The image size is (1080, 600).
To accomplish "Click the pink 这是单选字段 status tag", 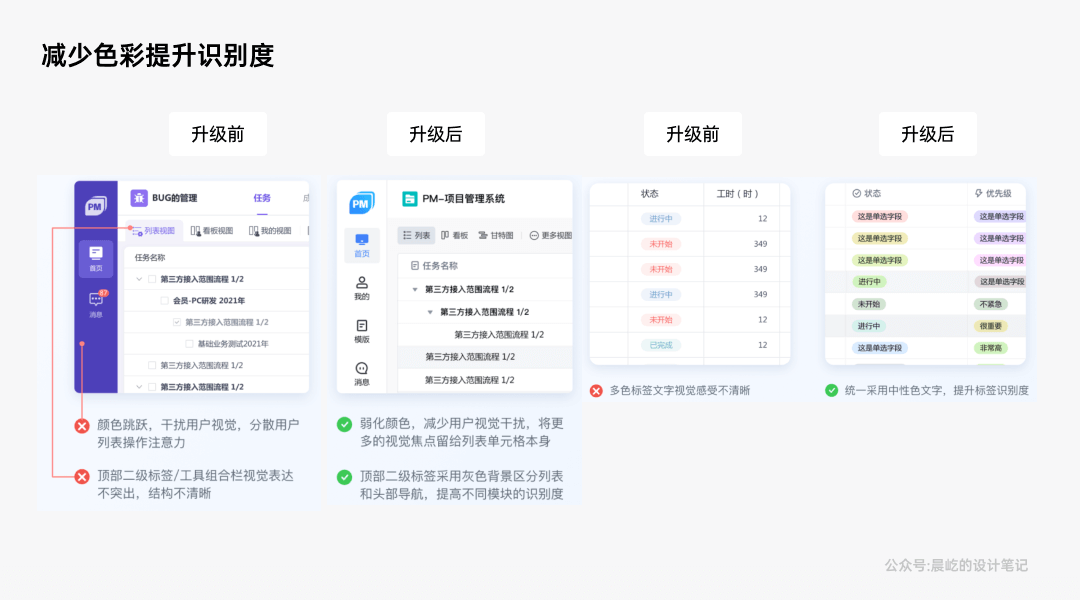I will [880, 216].
